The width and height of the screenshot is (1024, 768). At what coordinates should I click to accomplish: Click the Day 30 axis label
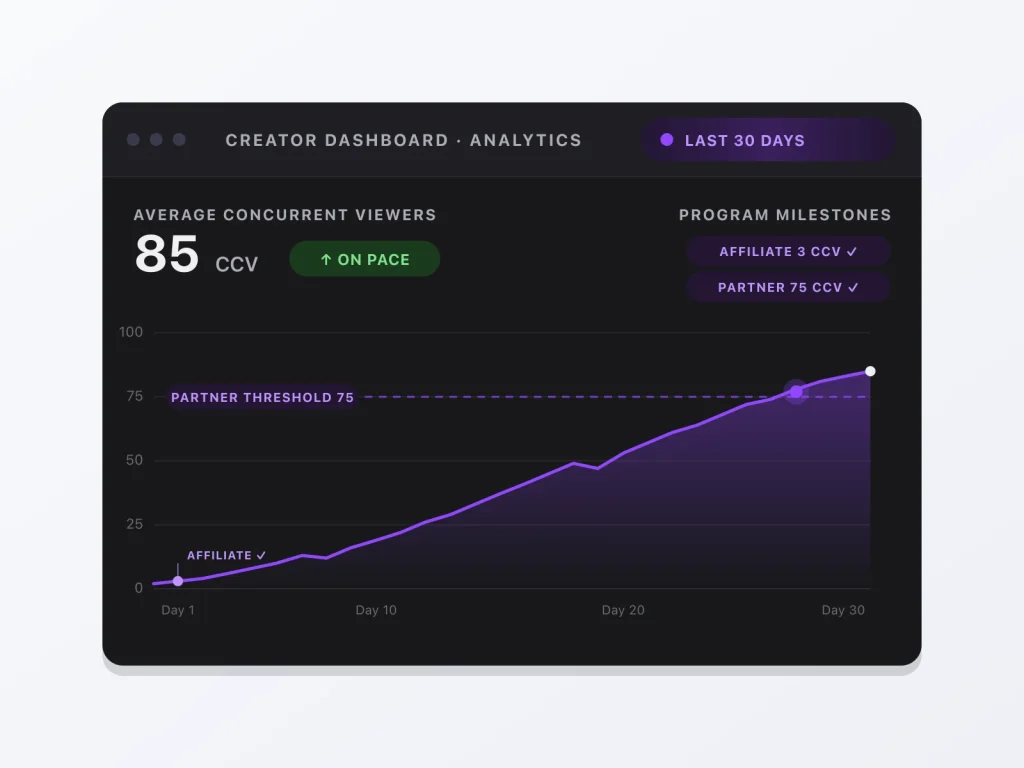[x=843, y=610]
